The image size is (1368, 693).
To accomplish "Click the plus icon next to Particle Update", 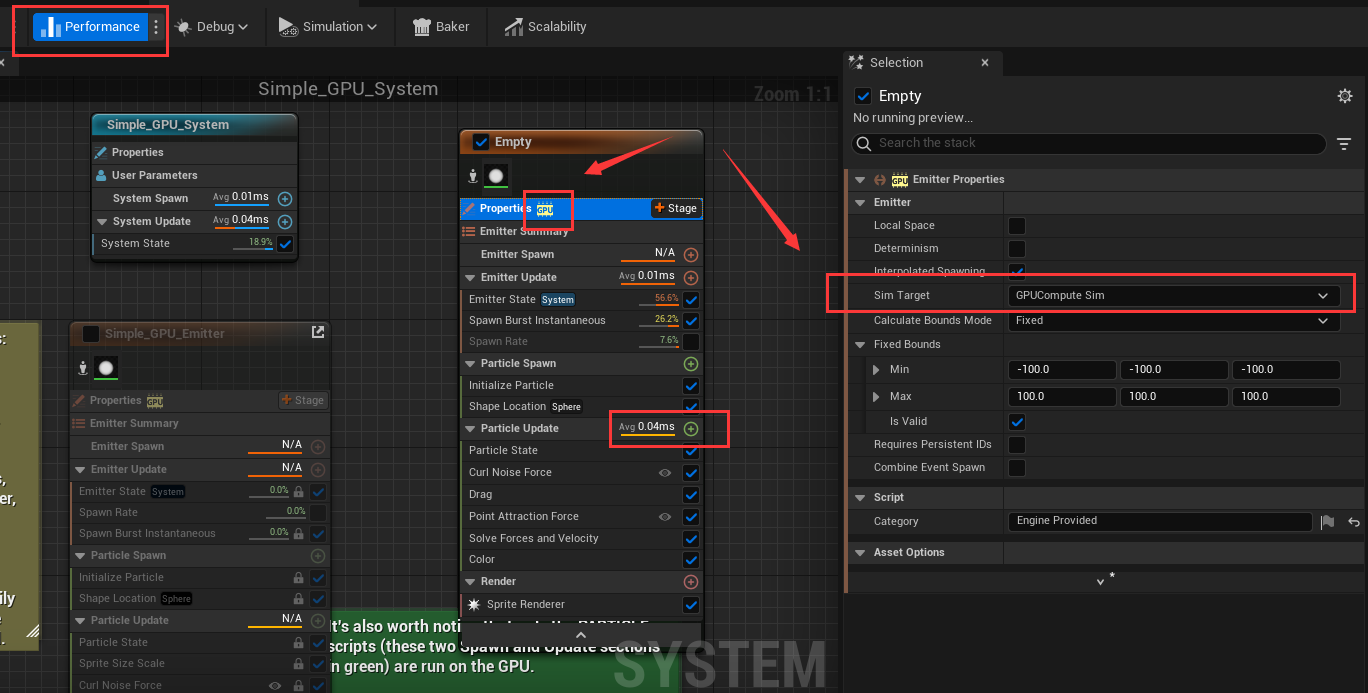I will pyautogui.click(x=690, y=428).
